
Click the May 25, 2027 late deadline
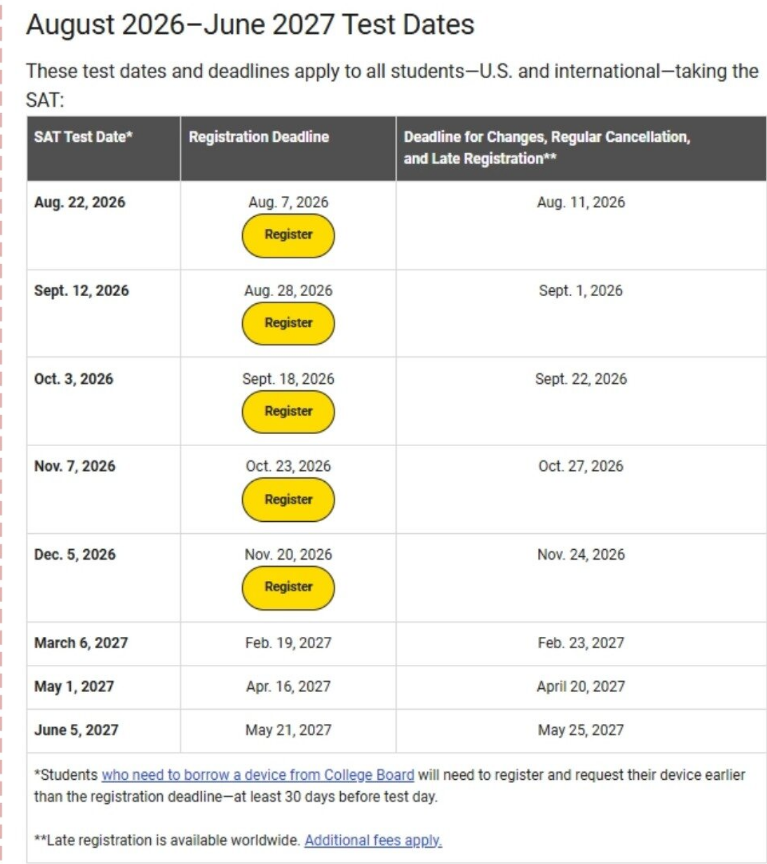tap(581, 730)
